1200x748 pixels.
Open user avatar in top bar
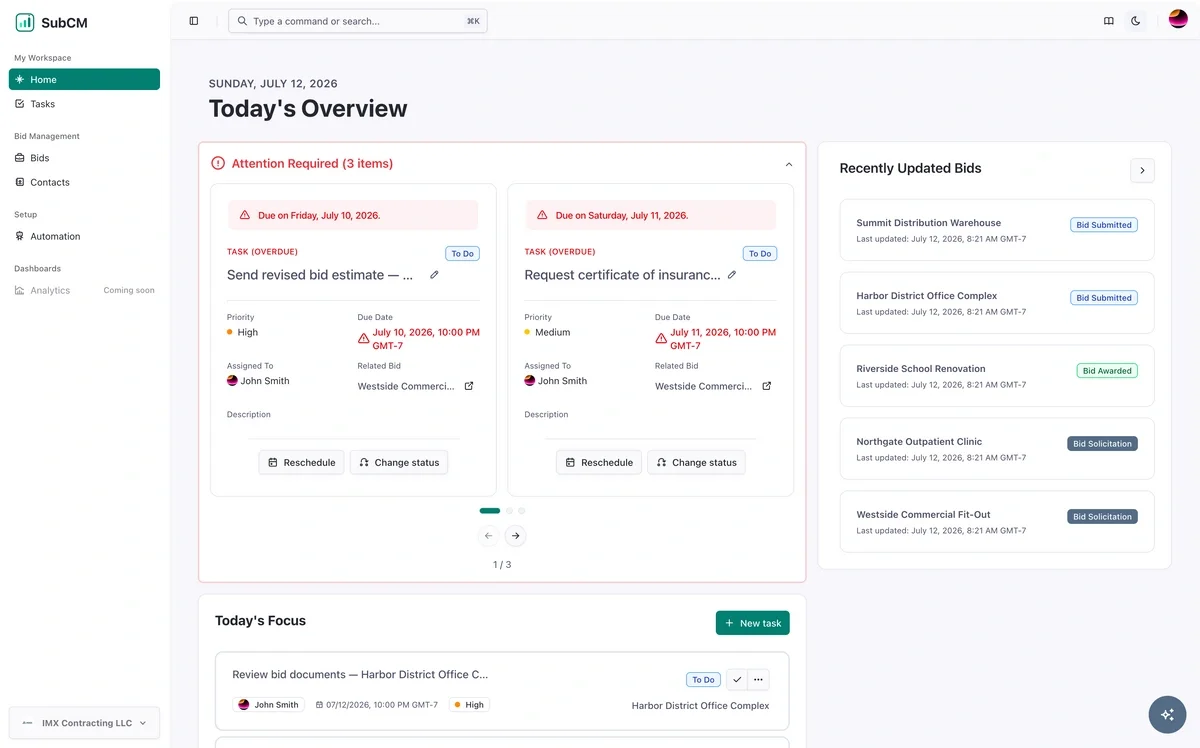click(x=1178, y=20)
